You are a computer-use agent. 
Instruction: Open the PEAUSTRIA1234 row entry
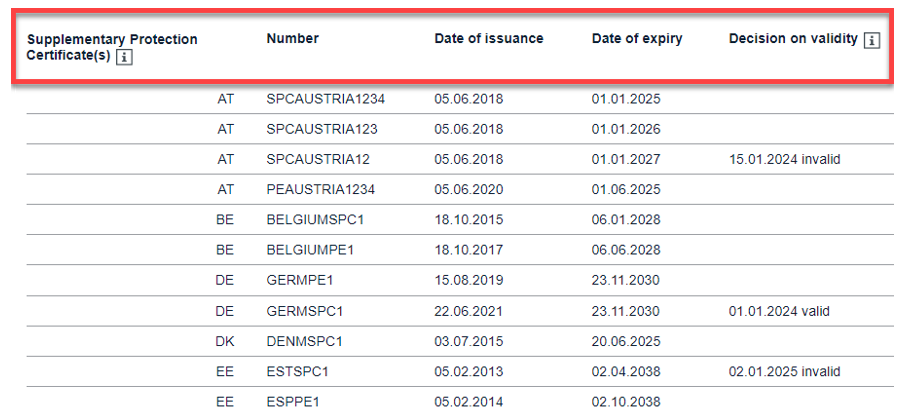click(x=321, y=189)
